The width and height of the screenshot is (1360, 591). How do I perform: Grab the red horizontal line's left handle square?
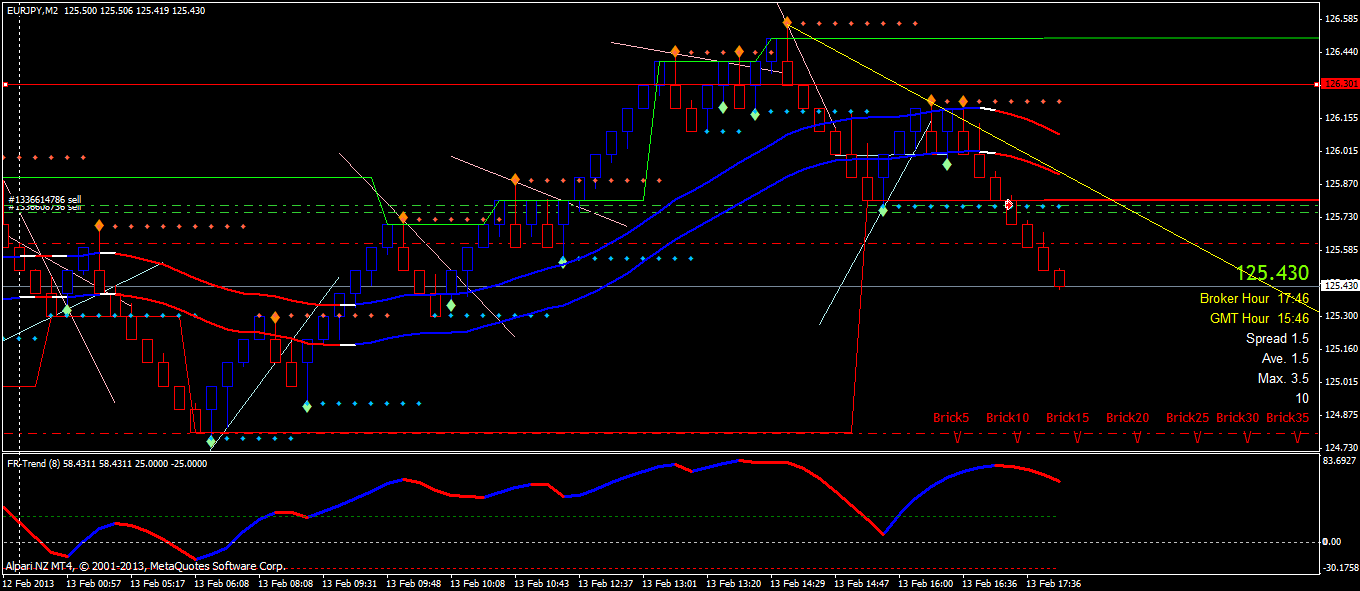[4, 85]
